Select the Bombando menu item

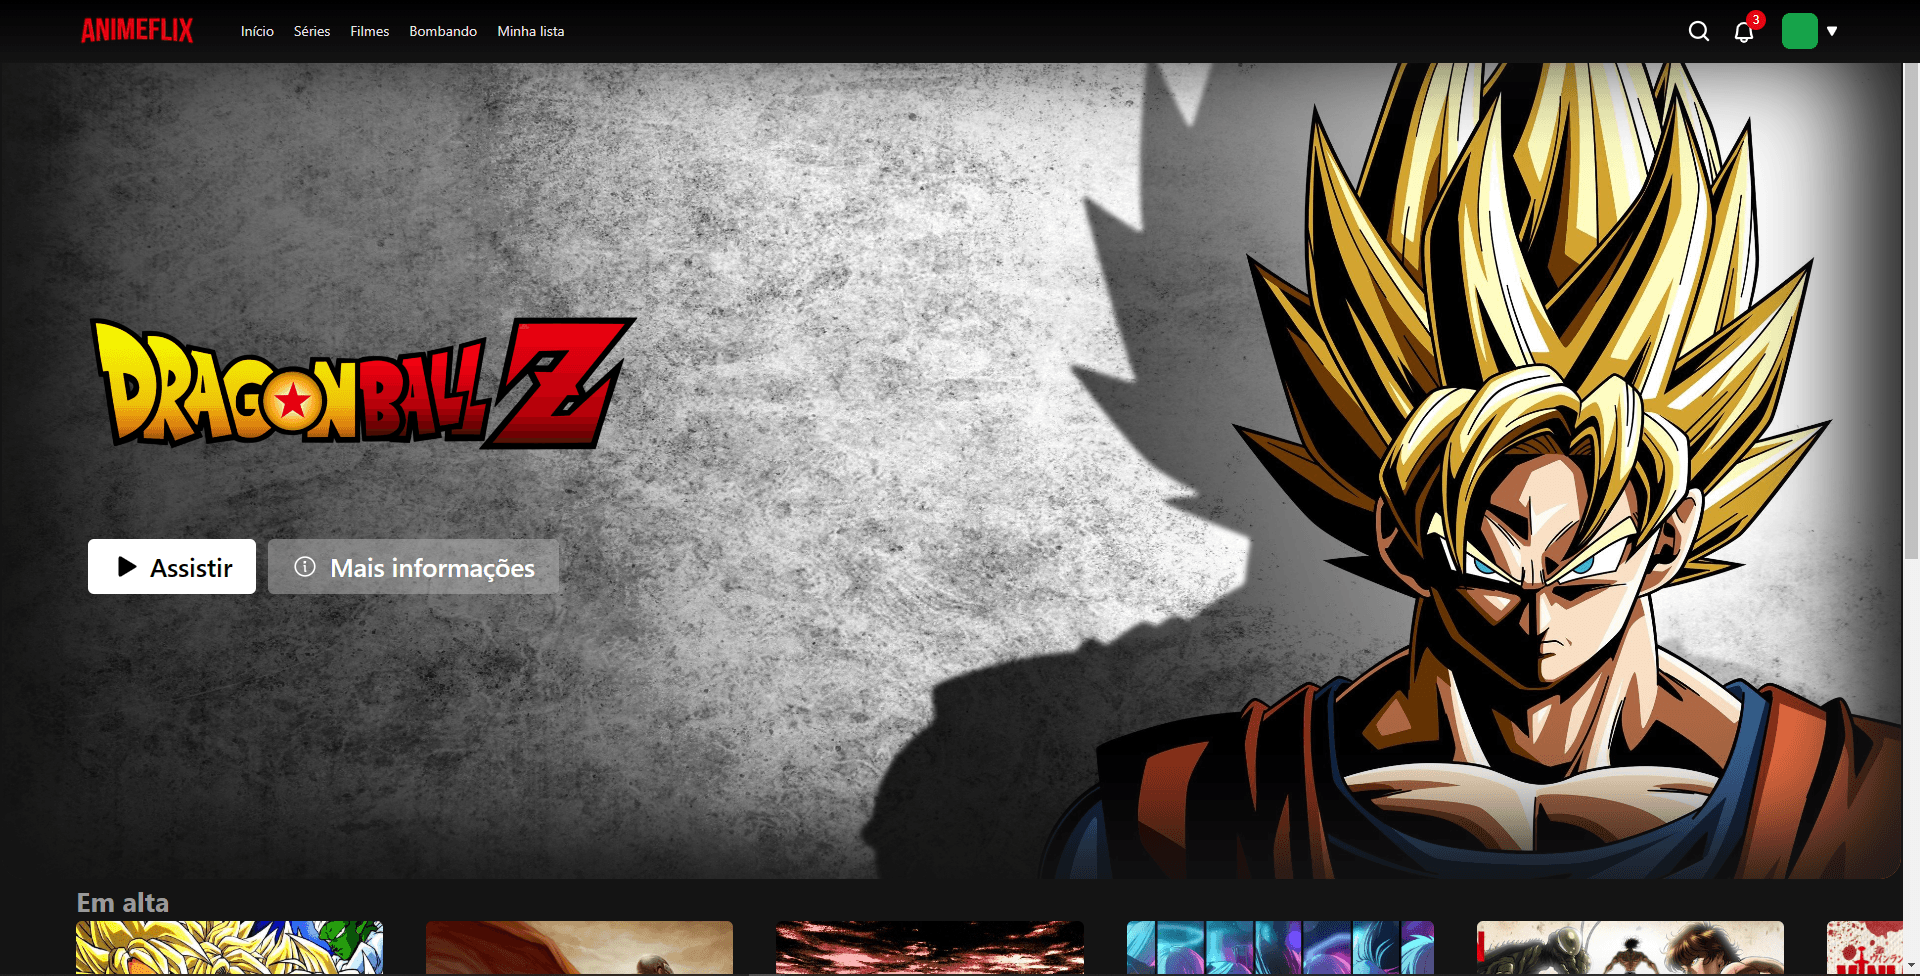pos(443,31)
